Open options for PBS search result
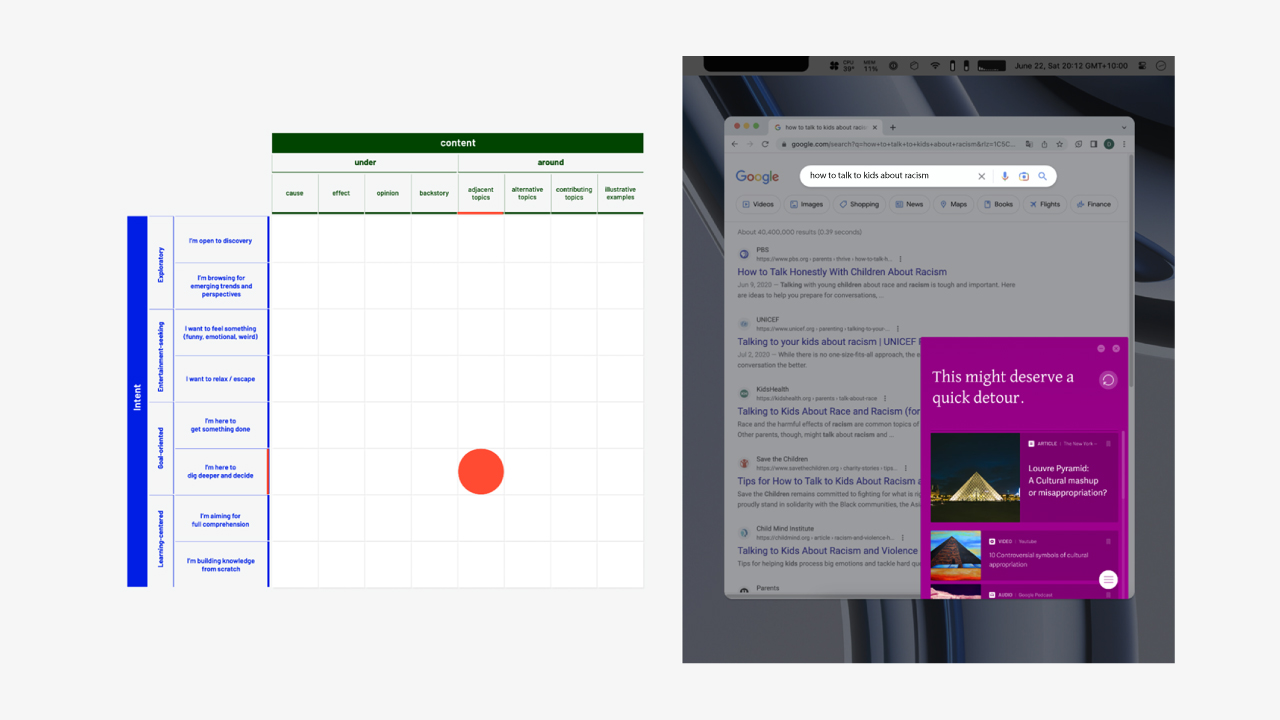This screenshot has height=720, width=1280. point(899,259)
